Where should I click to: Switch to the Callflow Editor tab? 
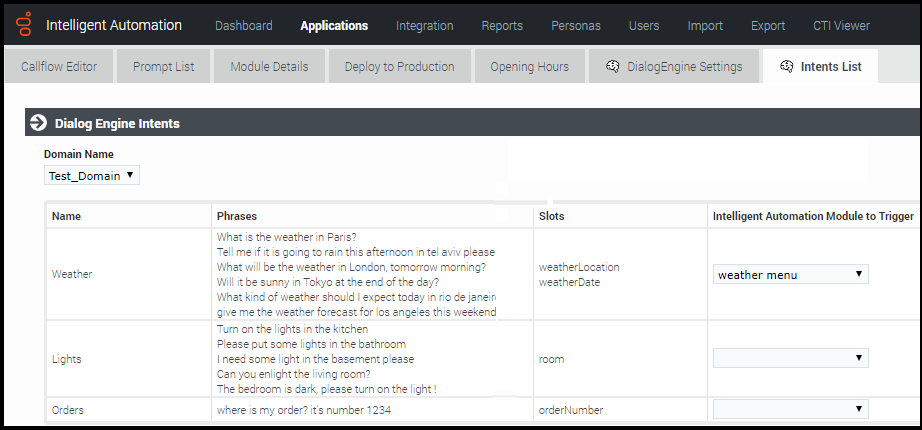59,67
